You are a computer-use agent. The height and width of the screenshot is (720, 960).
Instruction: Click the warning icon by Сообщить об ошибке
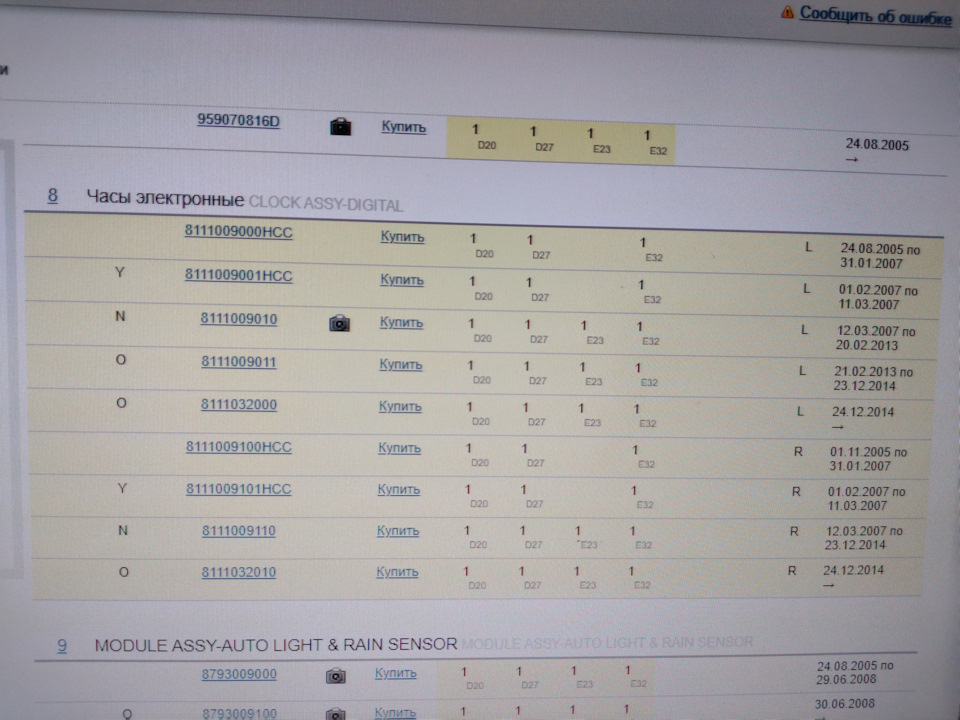coord(787,12)
